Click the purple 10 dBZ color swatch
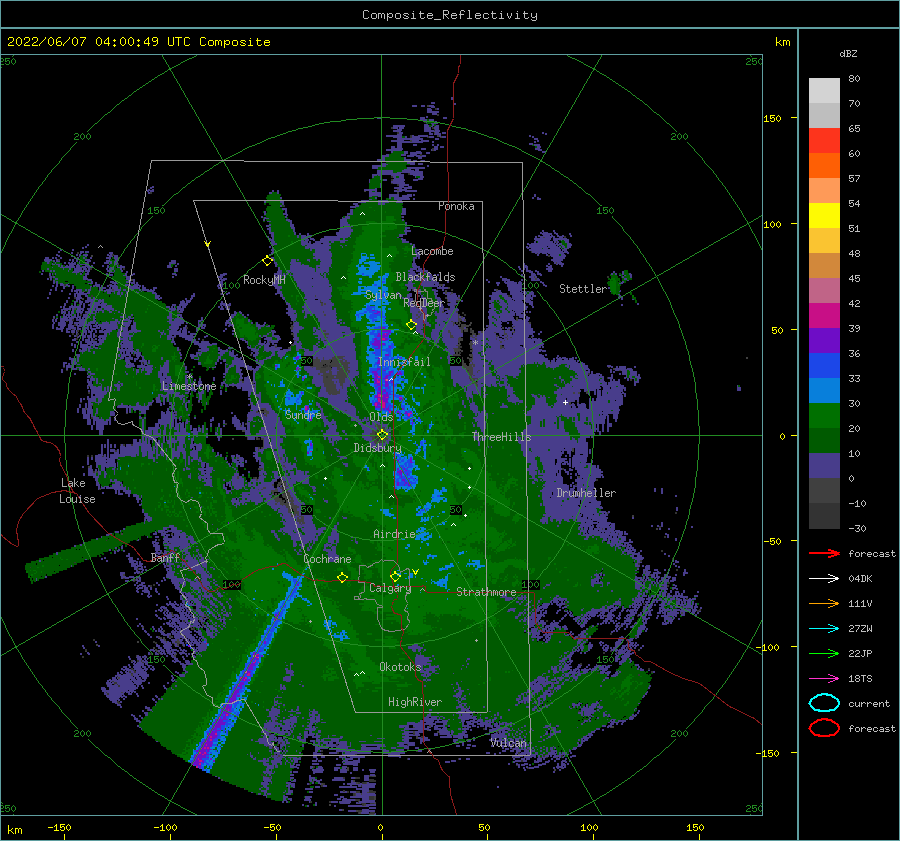 824,466
